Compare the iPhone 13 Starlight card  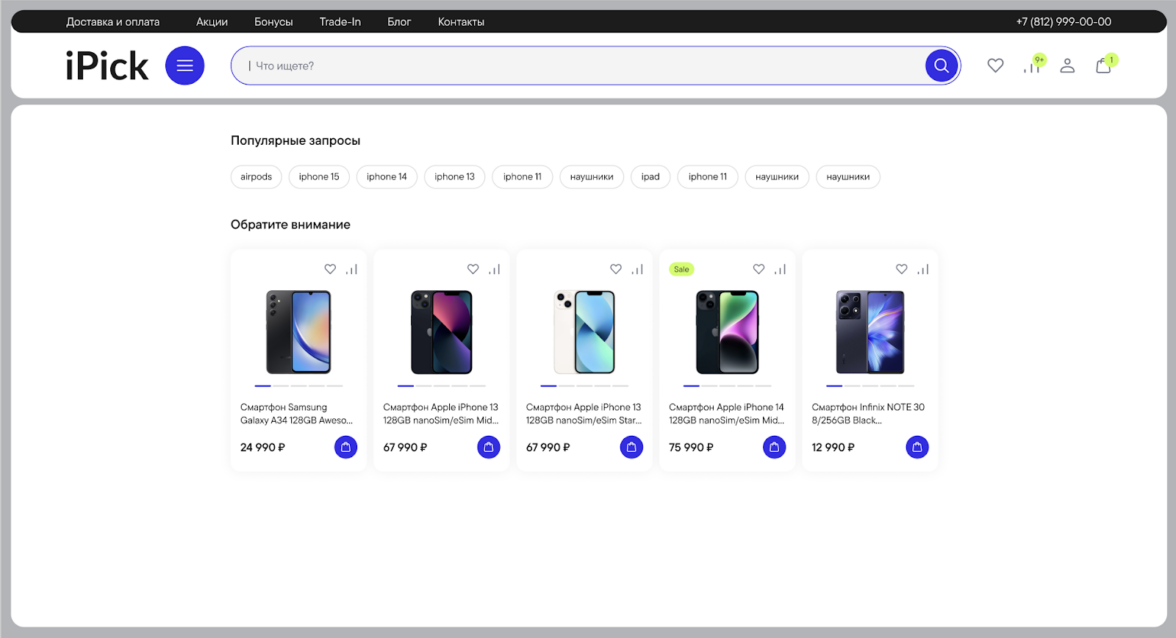click(x=638, y=269)
